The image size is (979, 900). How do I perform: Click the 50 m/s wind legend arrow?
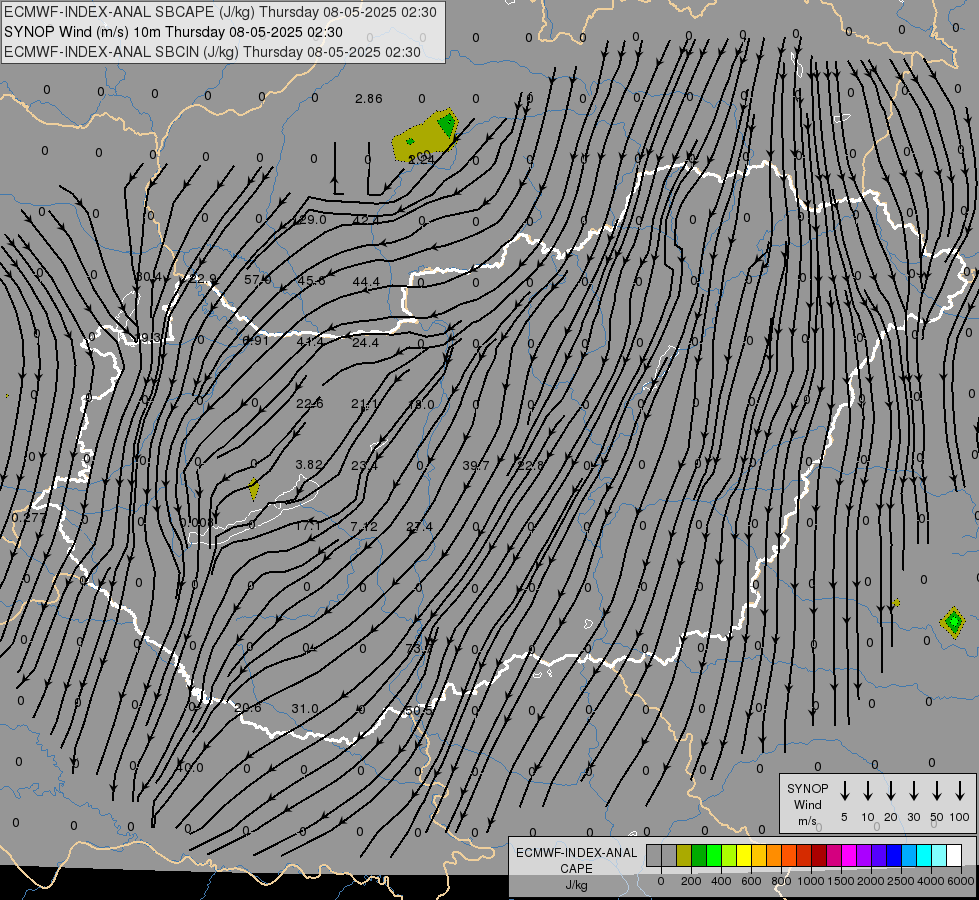tap(937, 791)
